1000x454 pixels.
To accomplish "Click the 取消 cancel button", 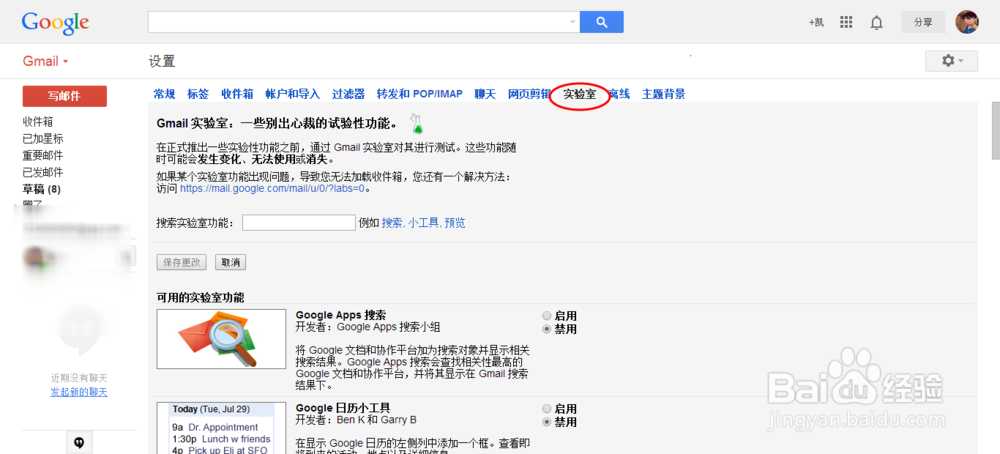I will coord(230,262).
